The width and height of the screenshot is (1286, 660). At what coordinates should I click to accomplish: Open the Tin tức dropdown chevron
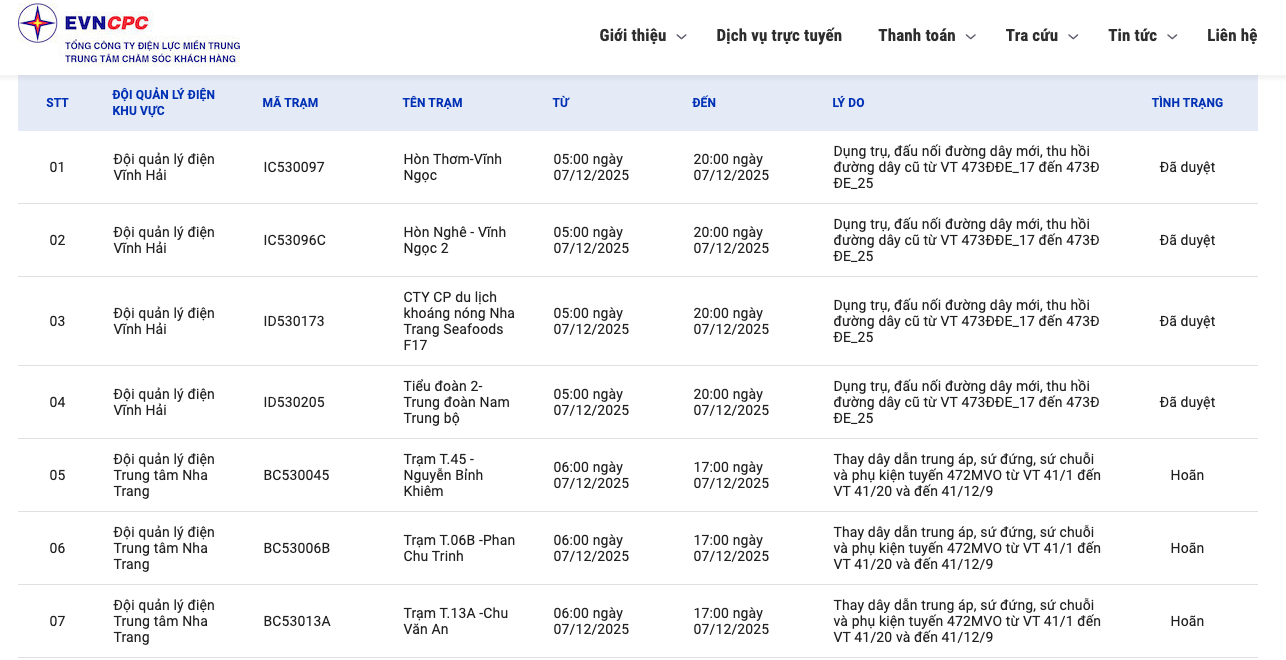1172,37
